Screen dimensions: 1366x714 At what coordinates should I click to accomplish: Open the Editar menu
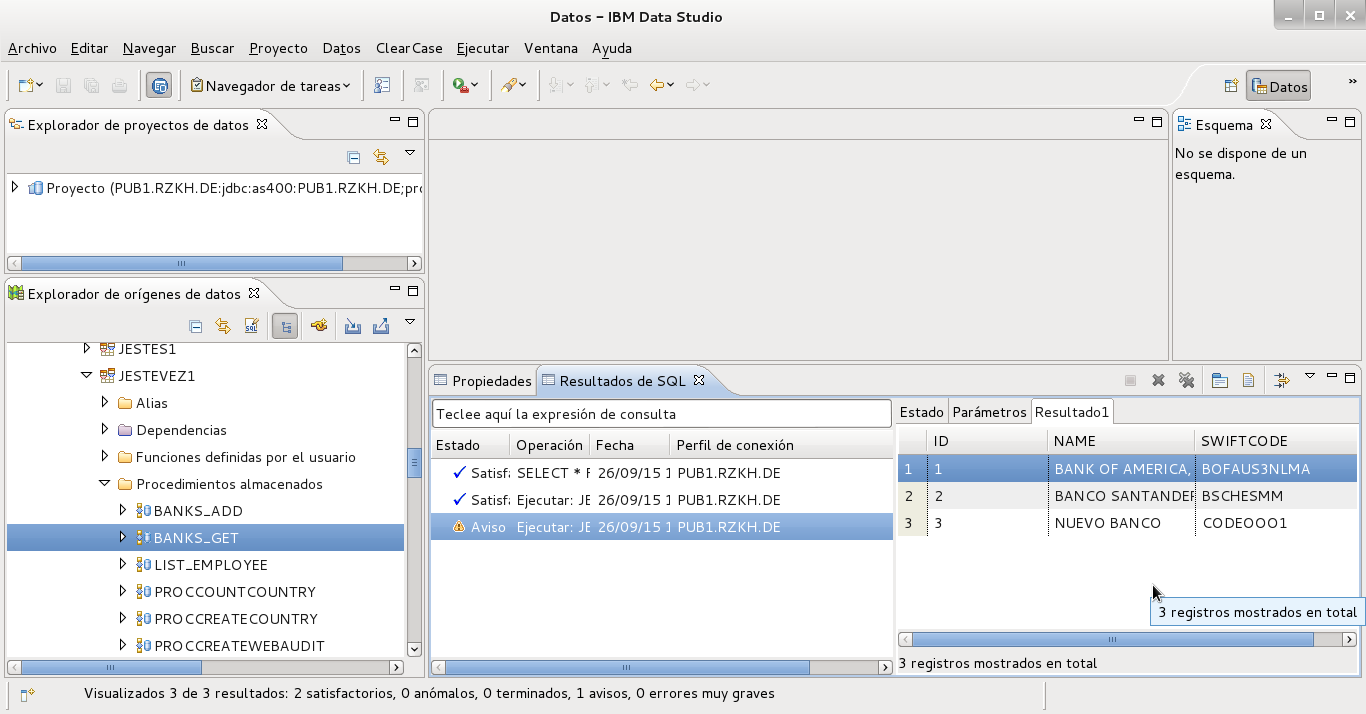click(89, 48)
